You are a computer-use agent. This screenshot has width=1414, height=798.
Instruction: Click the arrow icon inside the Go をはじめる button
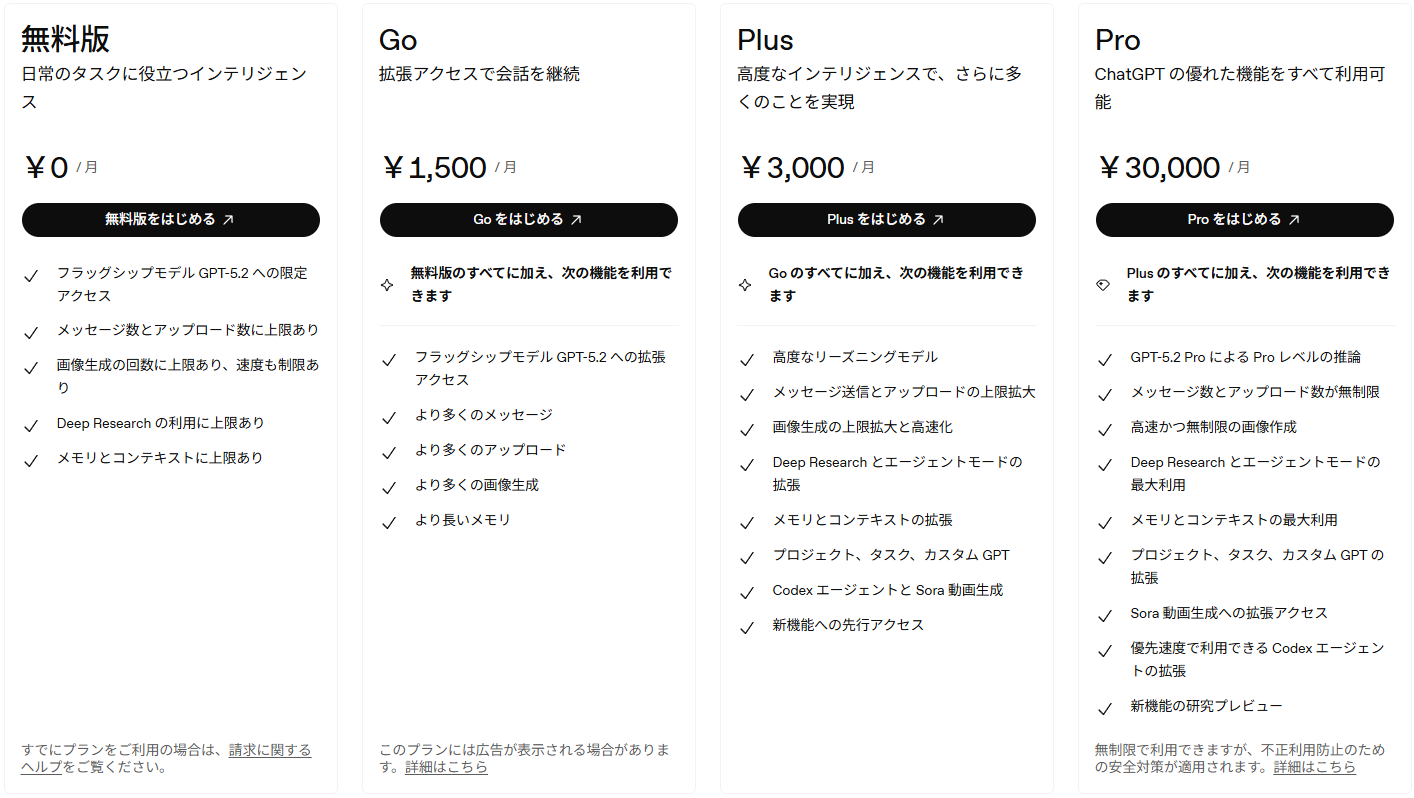point(577,220)
